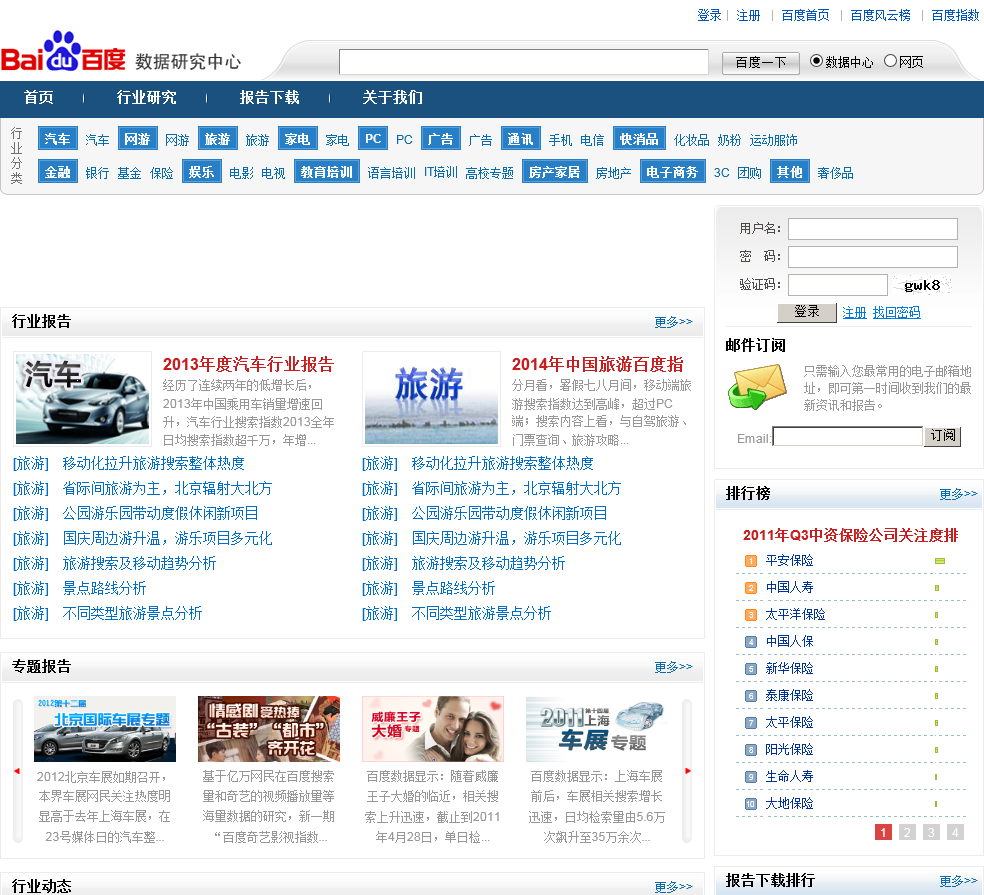Image resolution: width=984 pixels, height=895 pixels.
Task: Click the 化妆品 subcategory link
Action: click(x=692, y=140)
